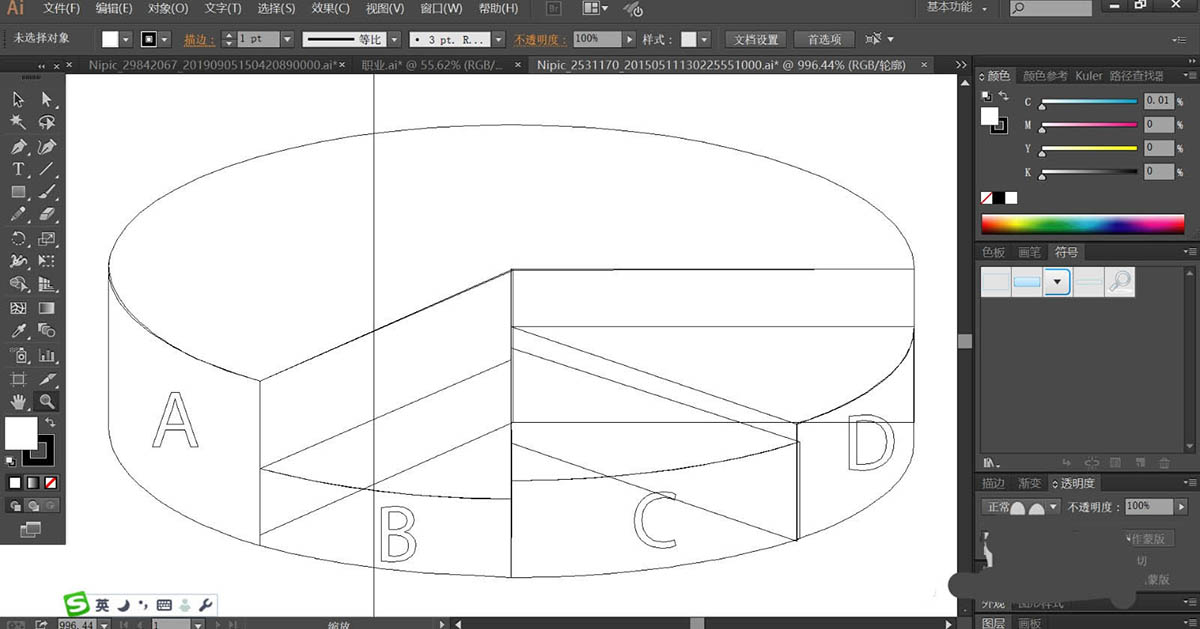Select the Pen tool
Image resolution: width=1200 pixels, height=629 pixels.
click(x=18, y=146)
